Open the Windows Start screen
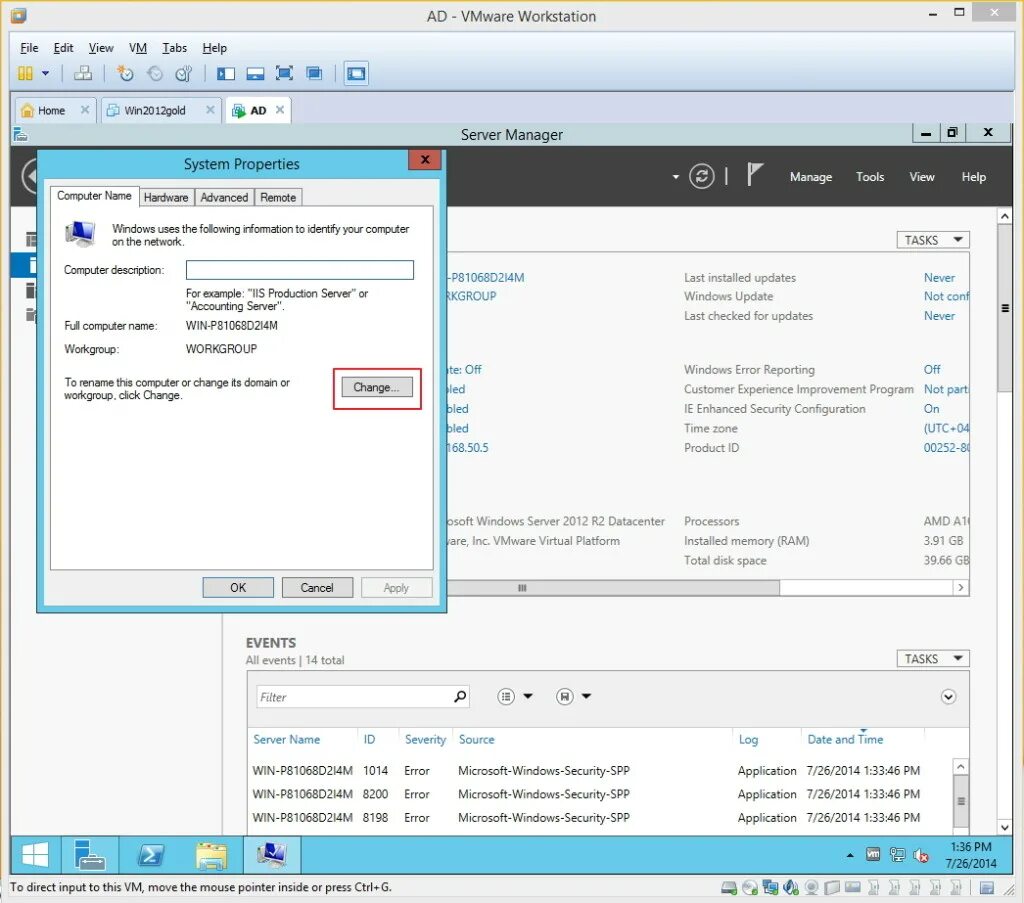Screen dimensions: 1024x903 pyautogui.click(x=33, y=855)
